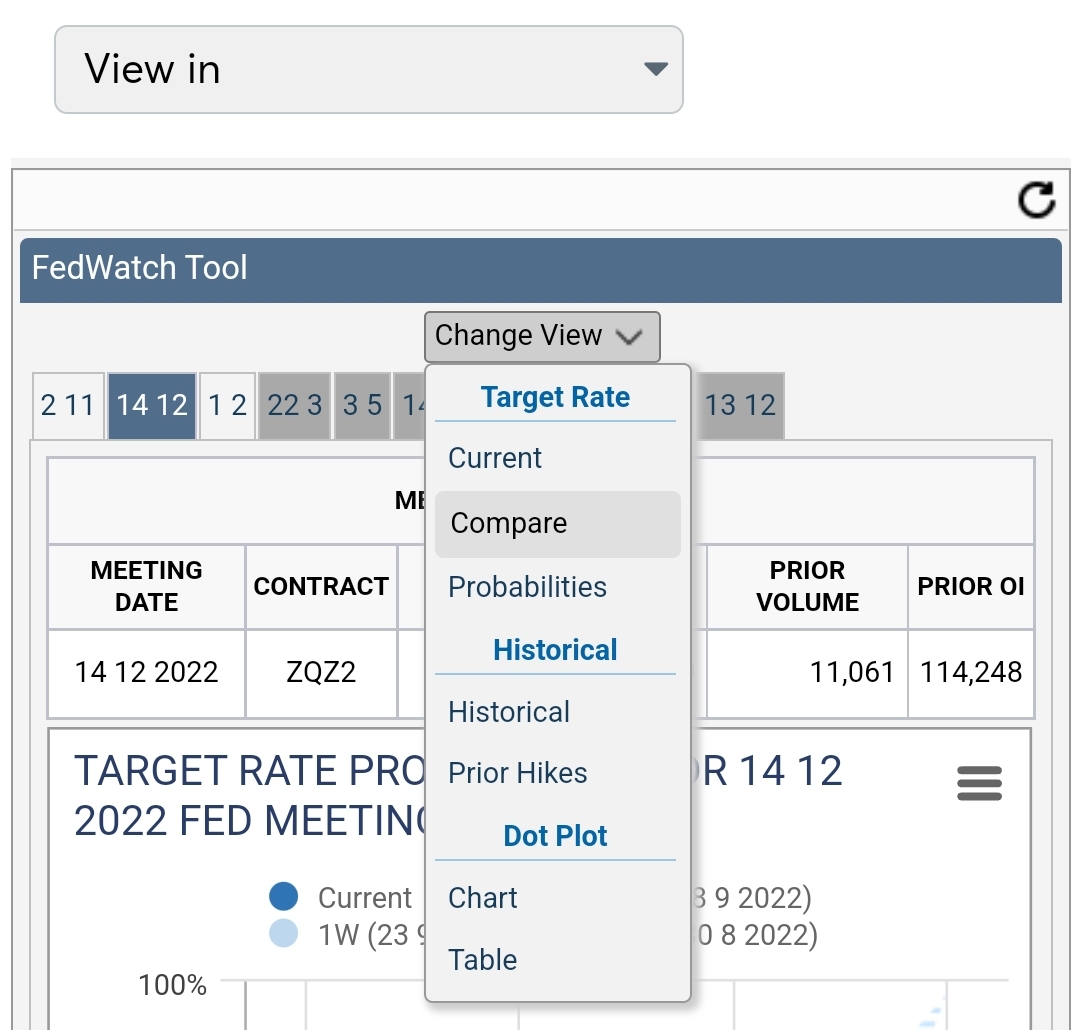
Task: Switch to the 2 11 meeting tab
Action: [x=68, y=406]
